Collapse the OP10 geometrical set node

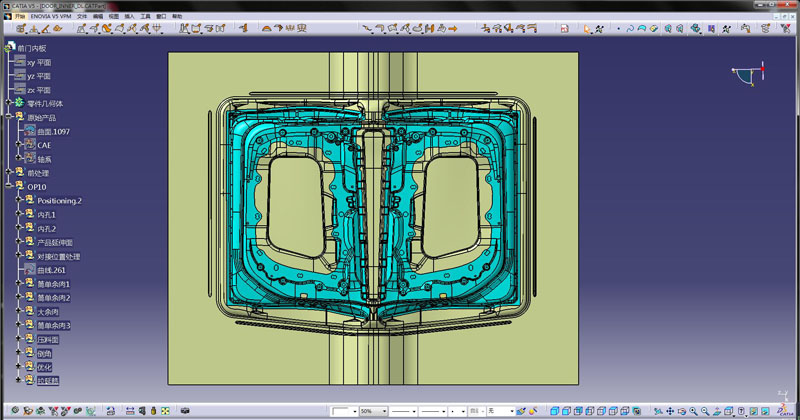[x=7, y=187]
